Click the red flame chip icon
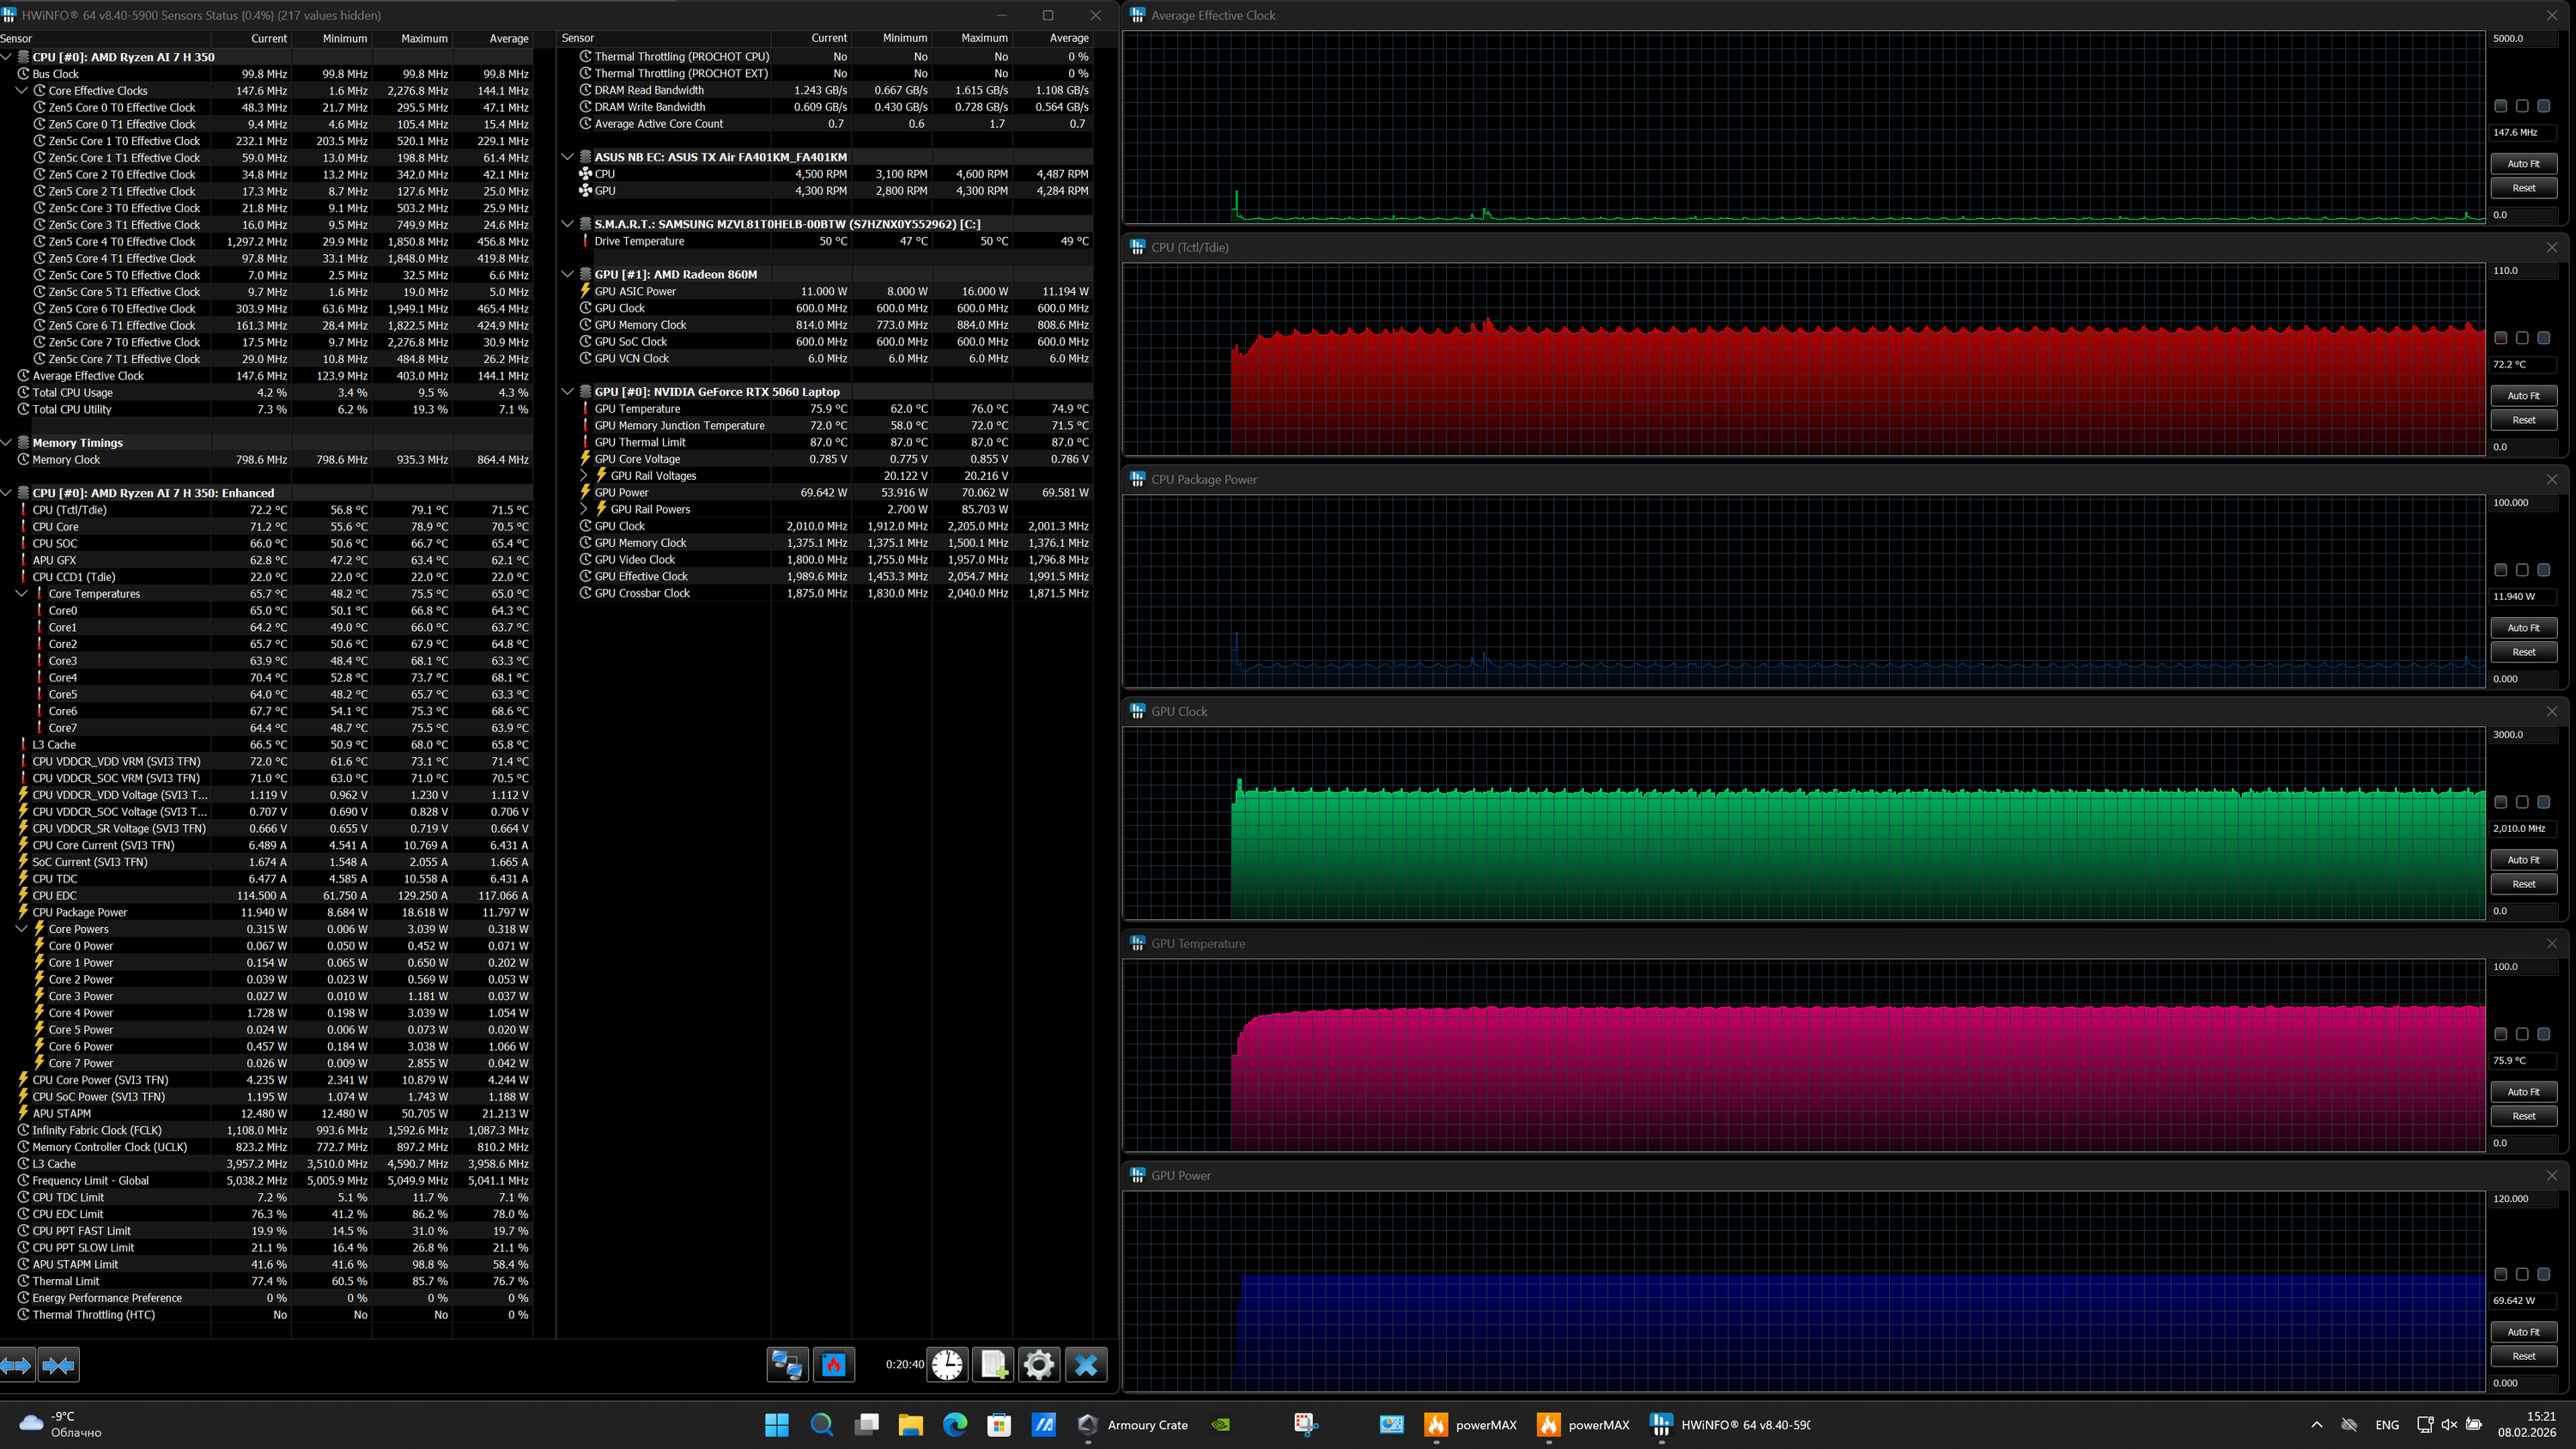Viewport: 2576px width, 1449px height. tap(834, 1365)
